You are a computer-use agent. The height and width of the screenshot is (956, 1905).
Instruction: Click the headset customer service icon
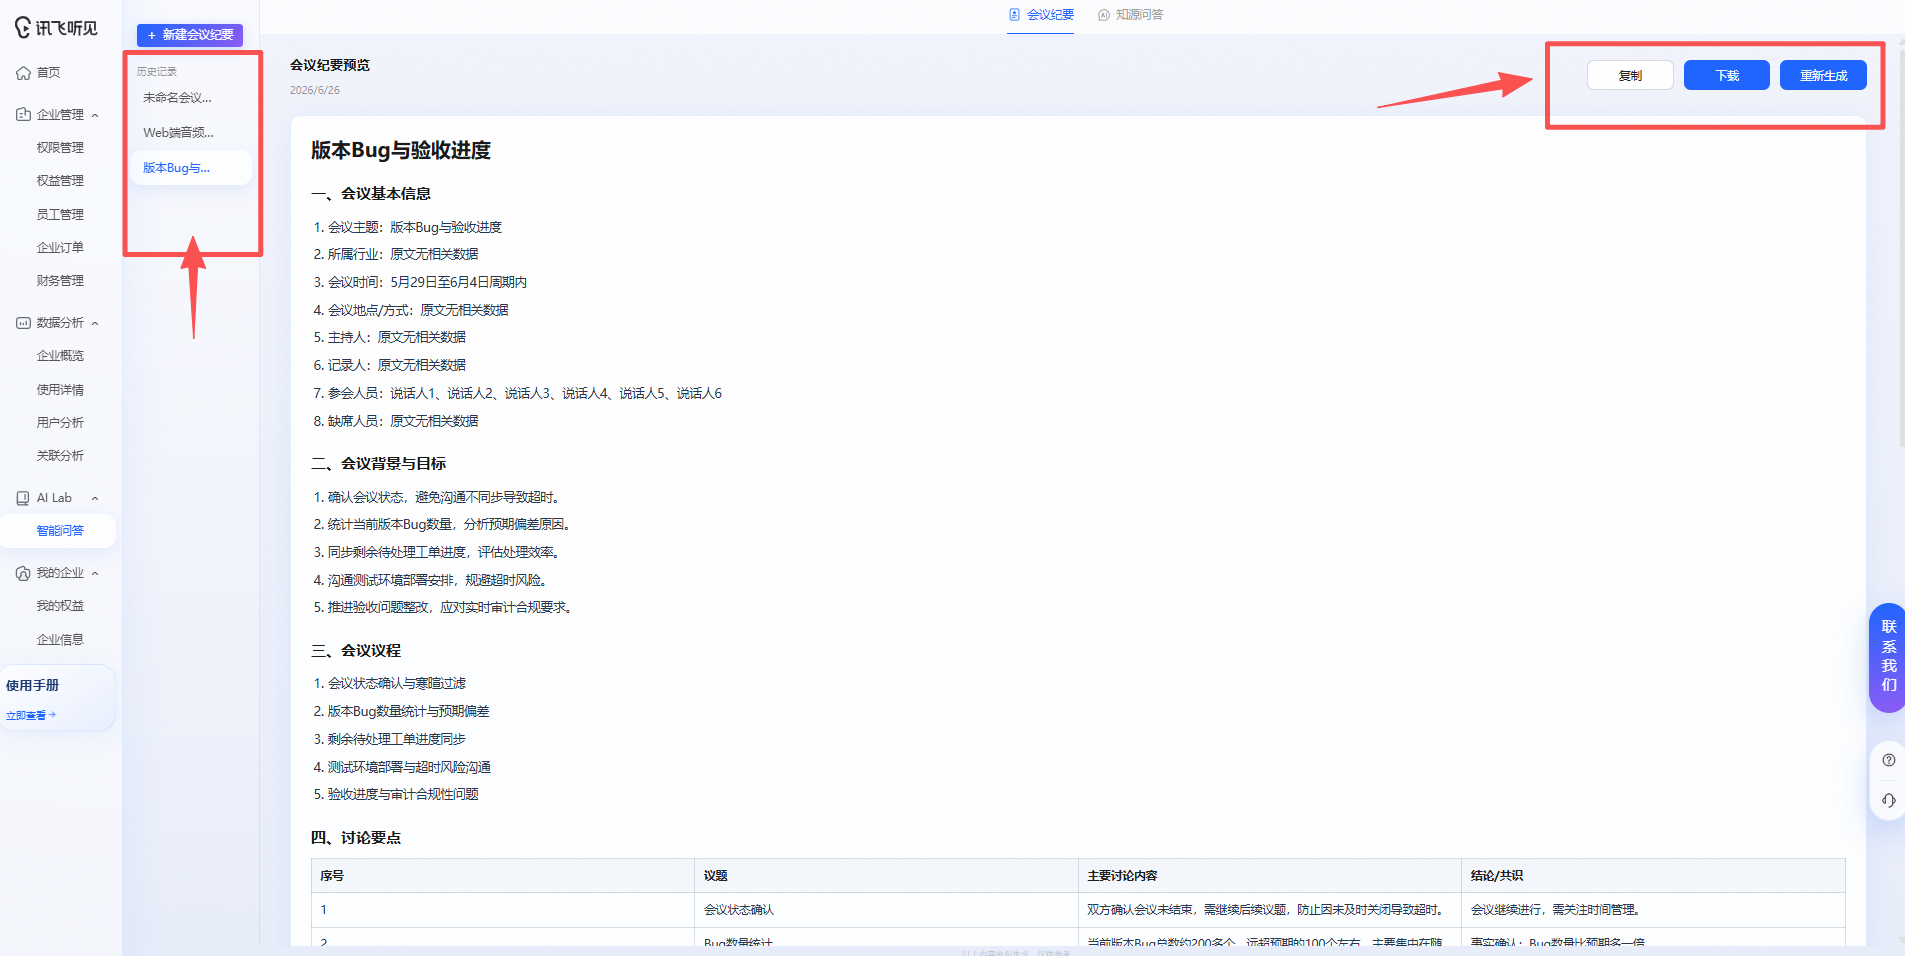coord(1888,800)
